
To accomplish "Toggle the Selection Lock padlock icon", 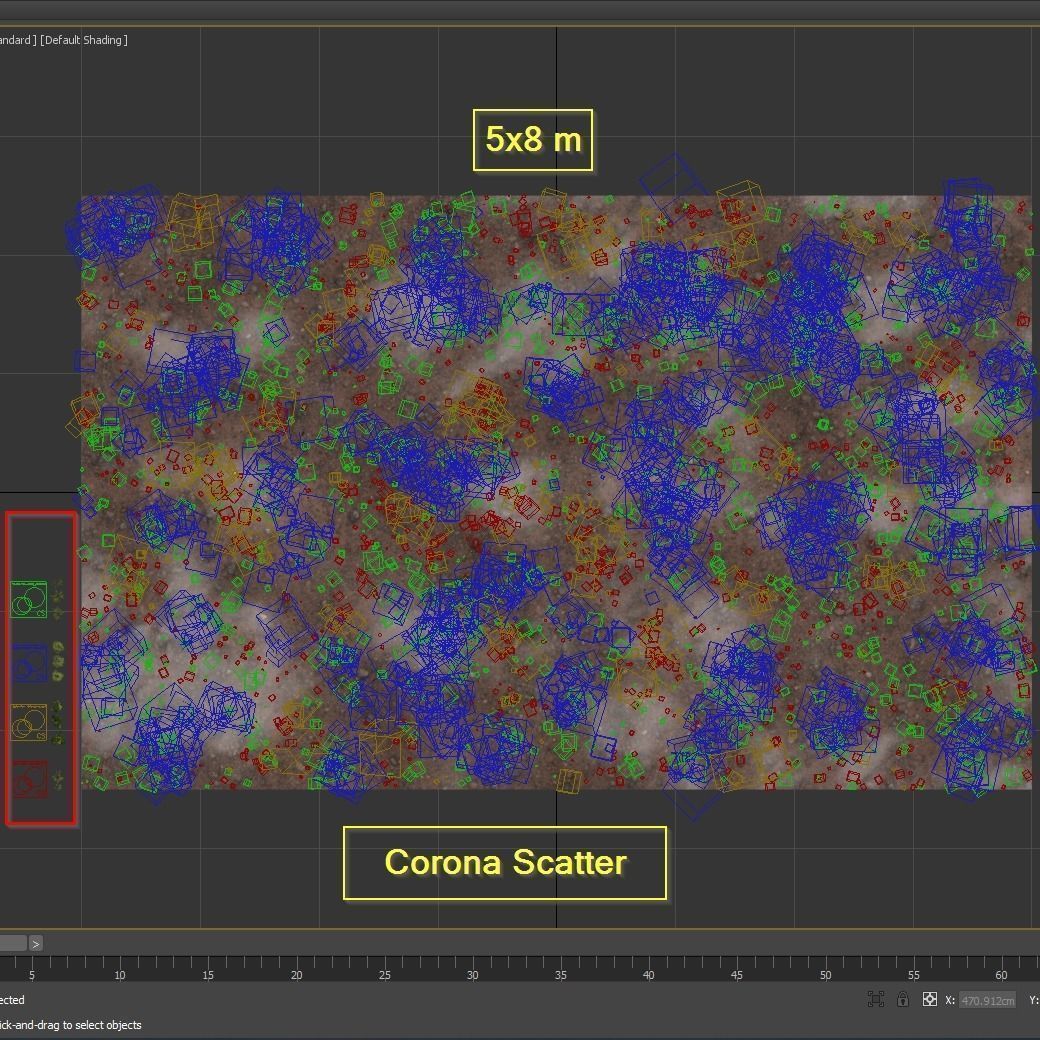I will [903, 1000].
